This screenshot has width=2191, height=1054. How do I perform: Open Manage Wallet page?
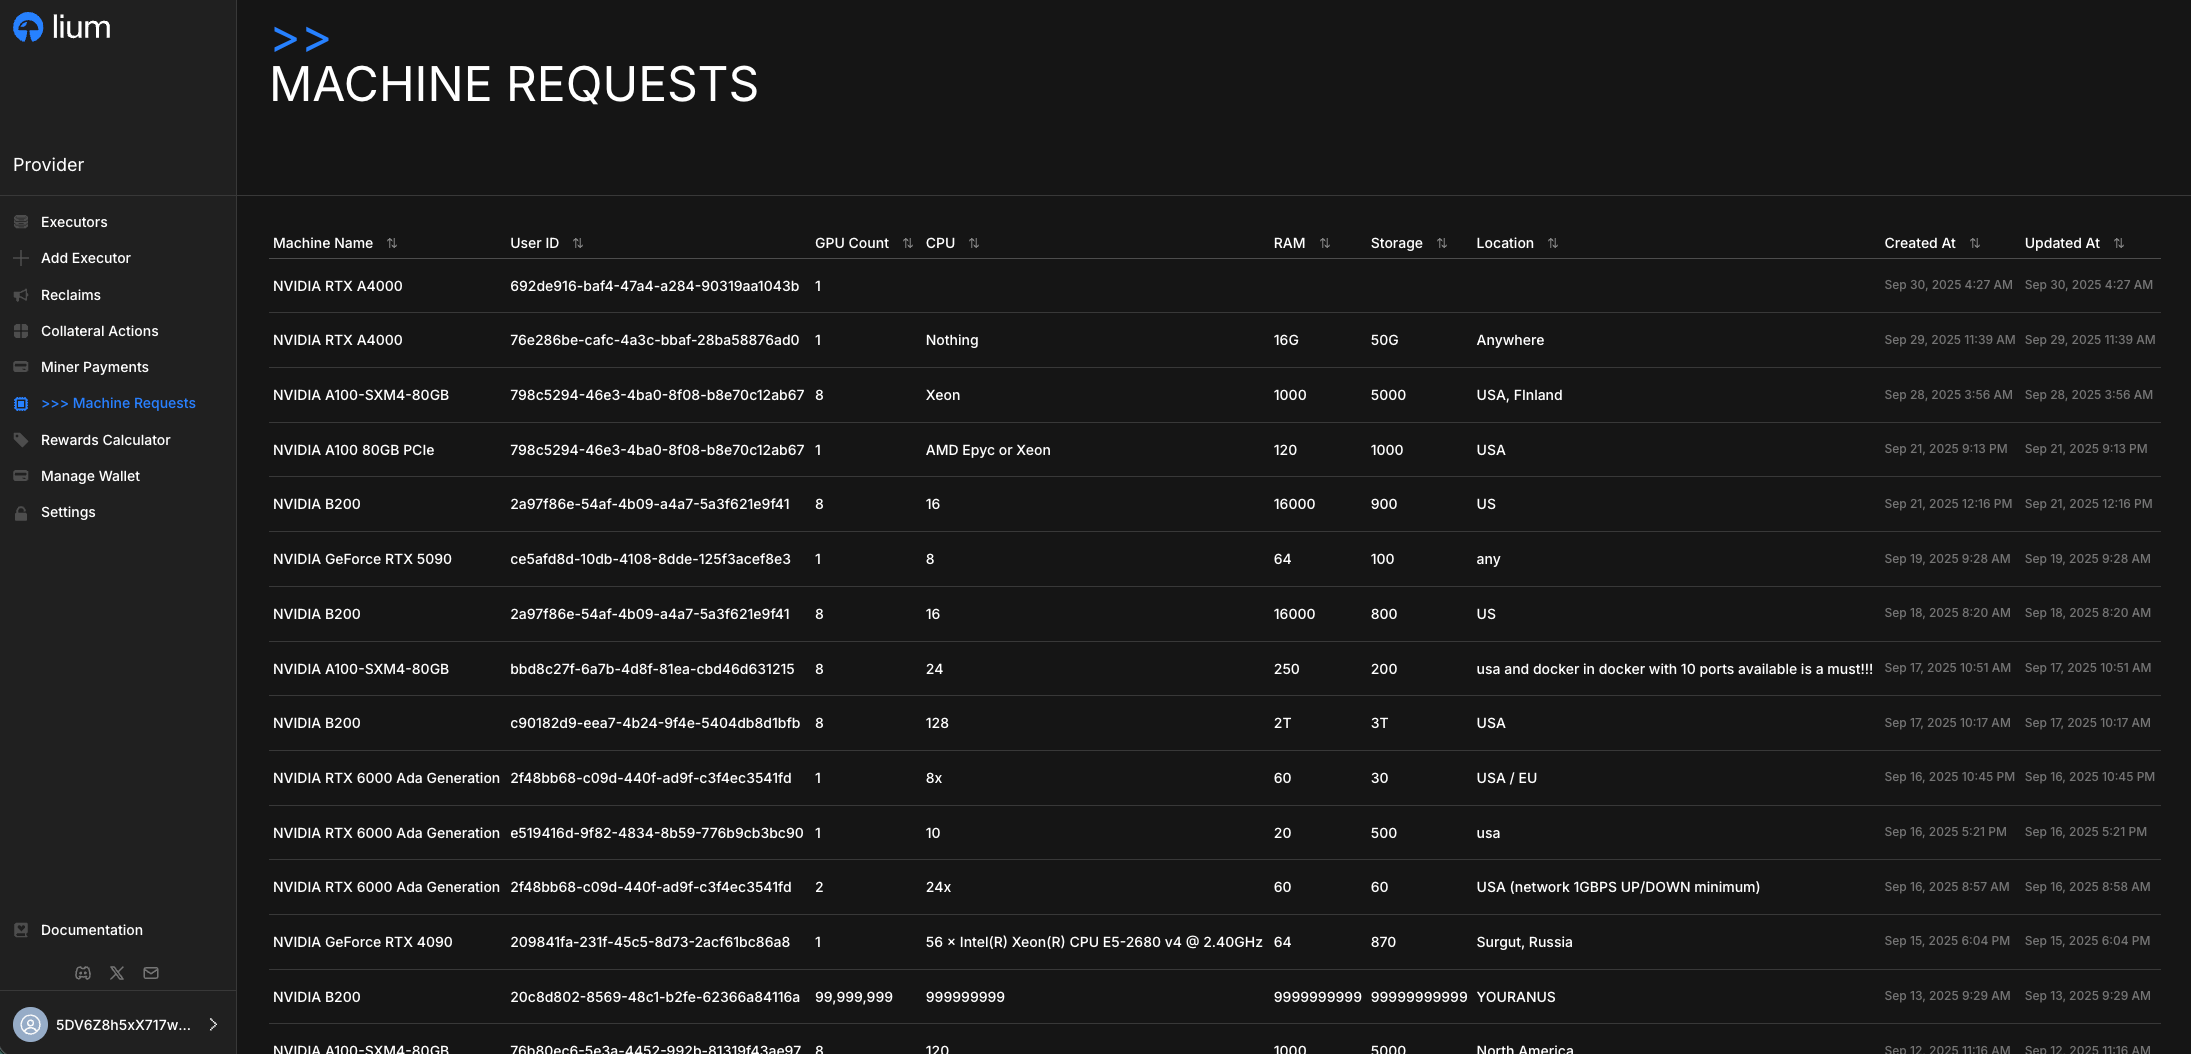coord(90,476)
